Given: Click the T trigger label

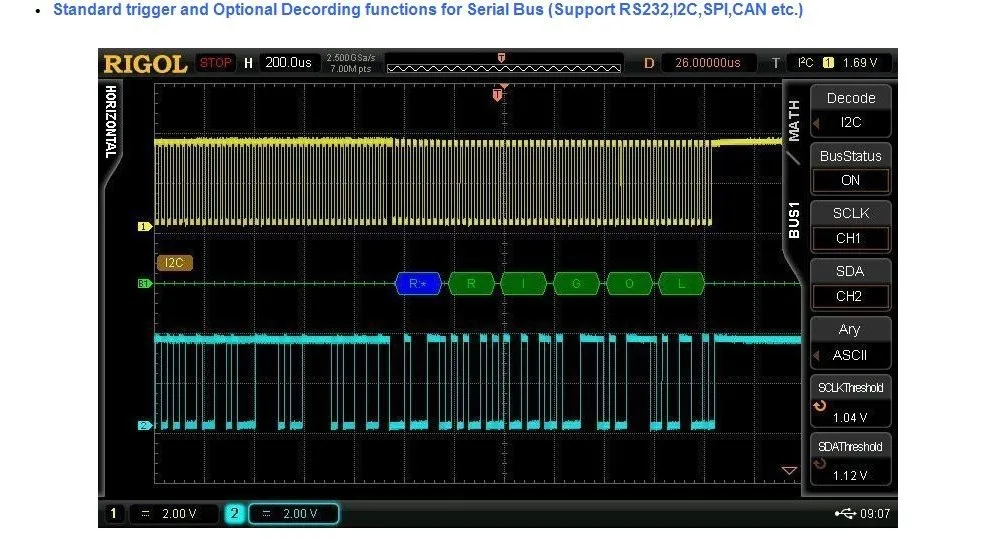Looking at the screenshot, I should (775, 63).
